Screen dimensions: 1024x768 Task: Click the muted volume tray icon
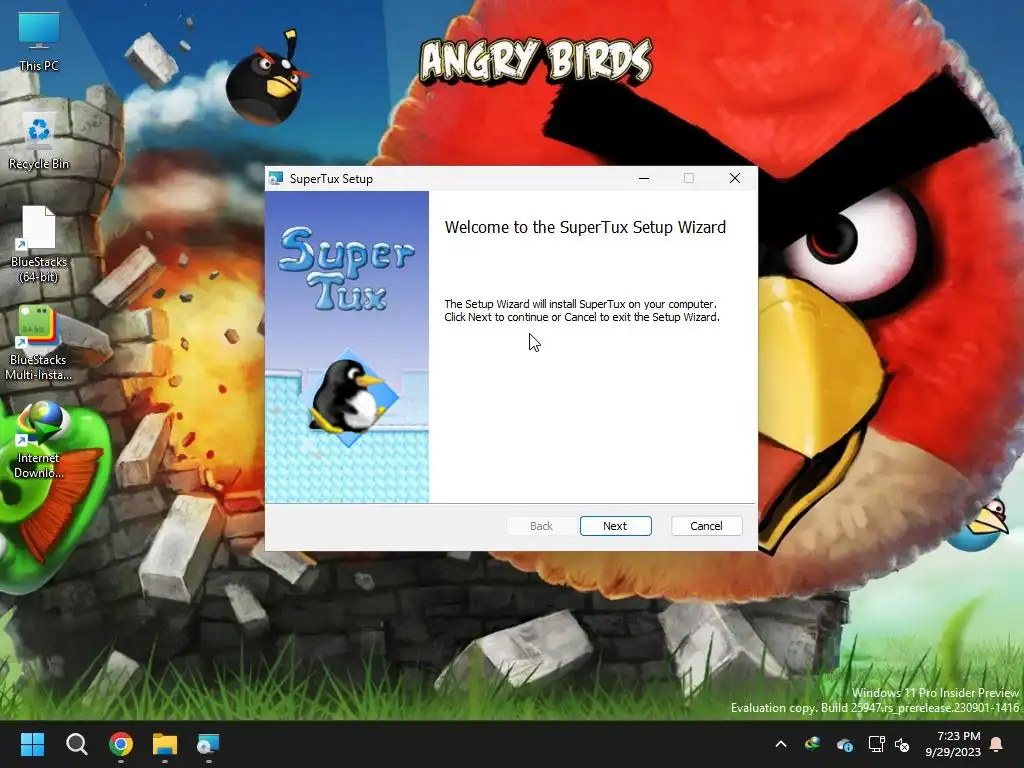coord(902,744)
